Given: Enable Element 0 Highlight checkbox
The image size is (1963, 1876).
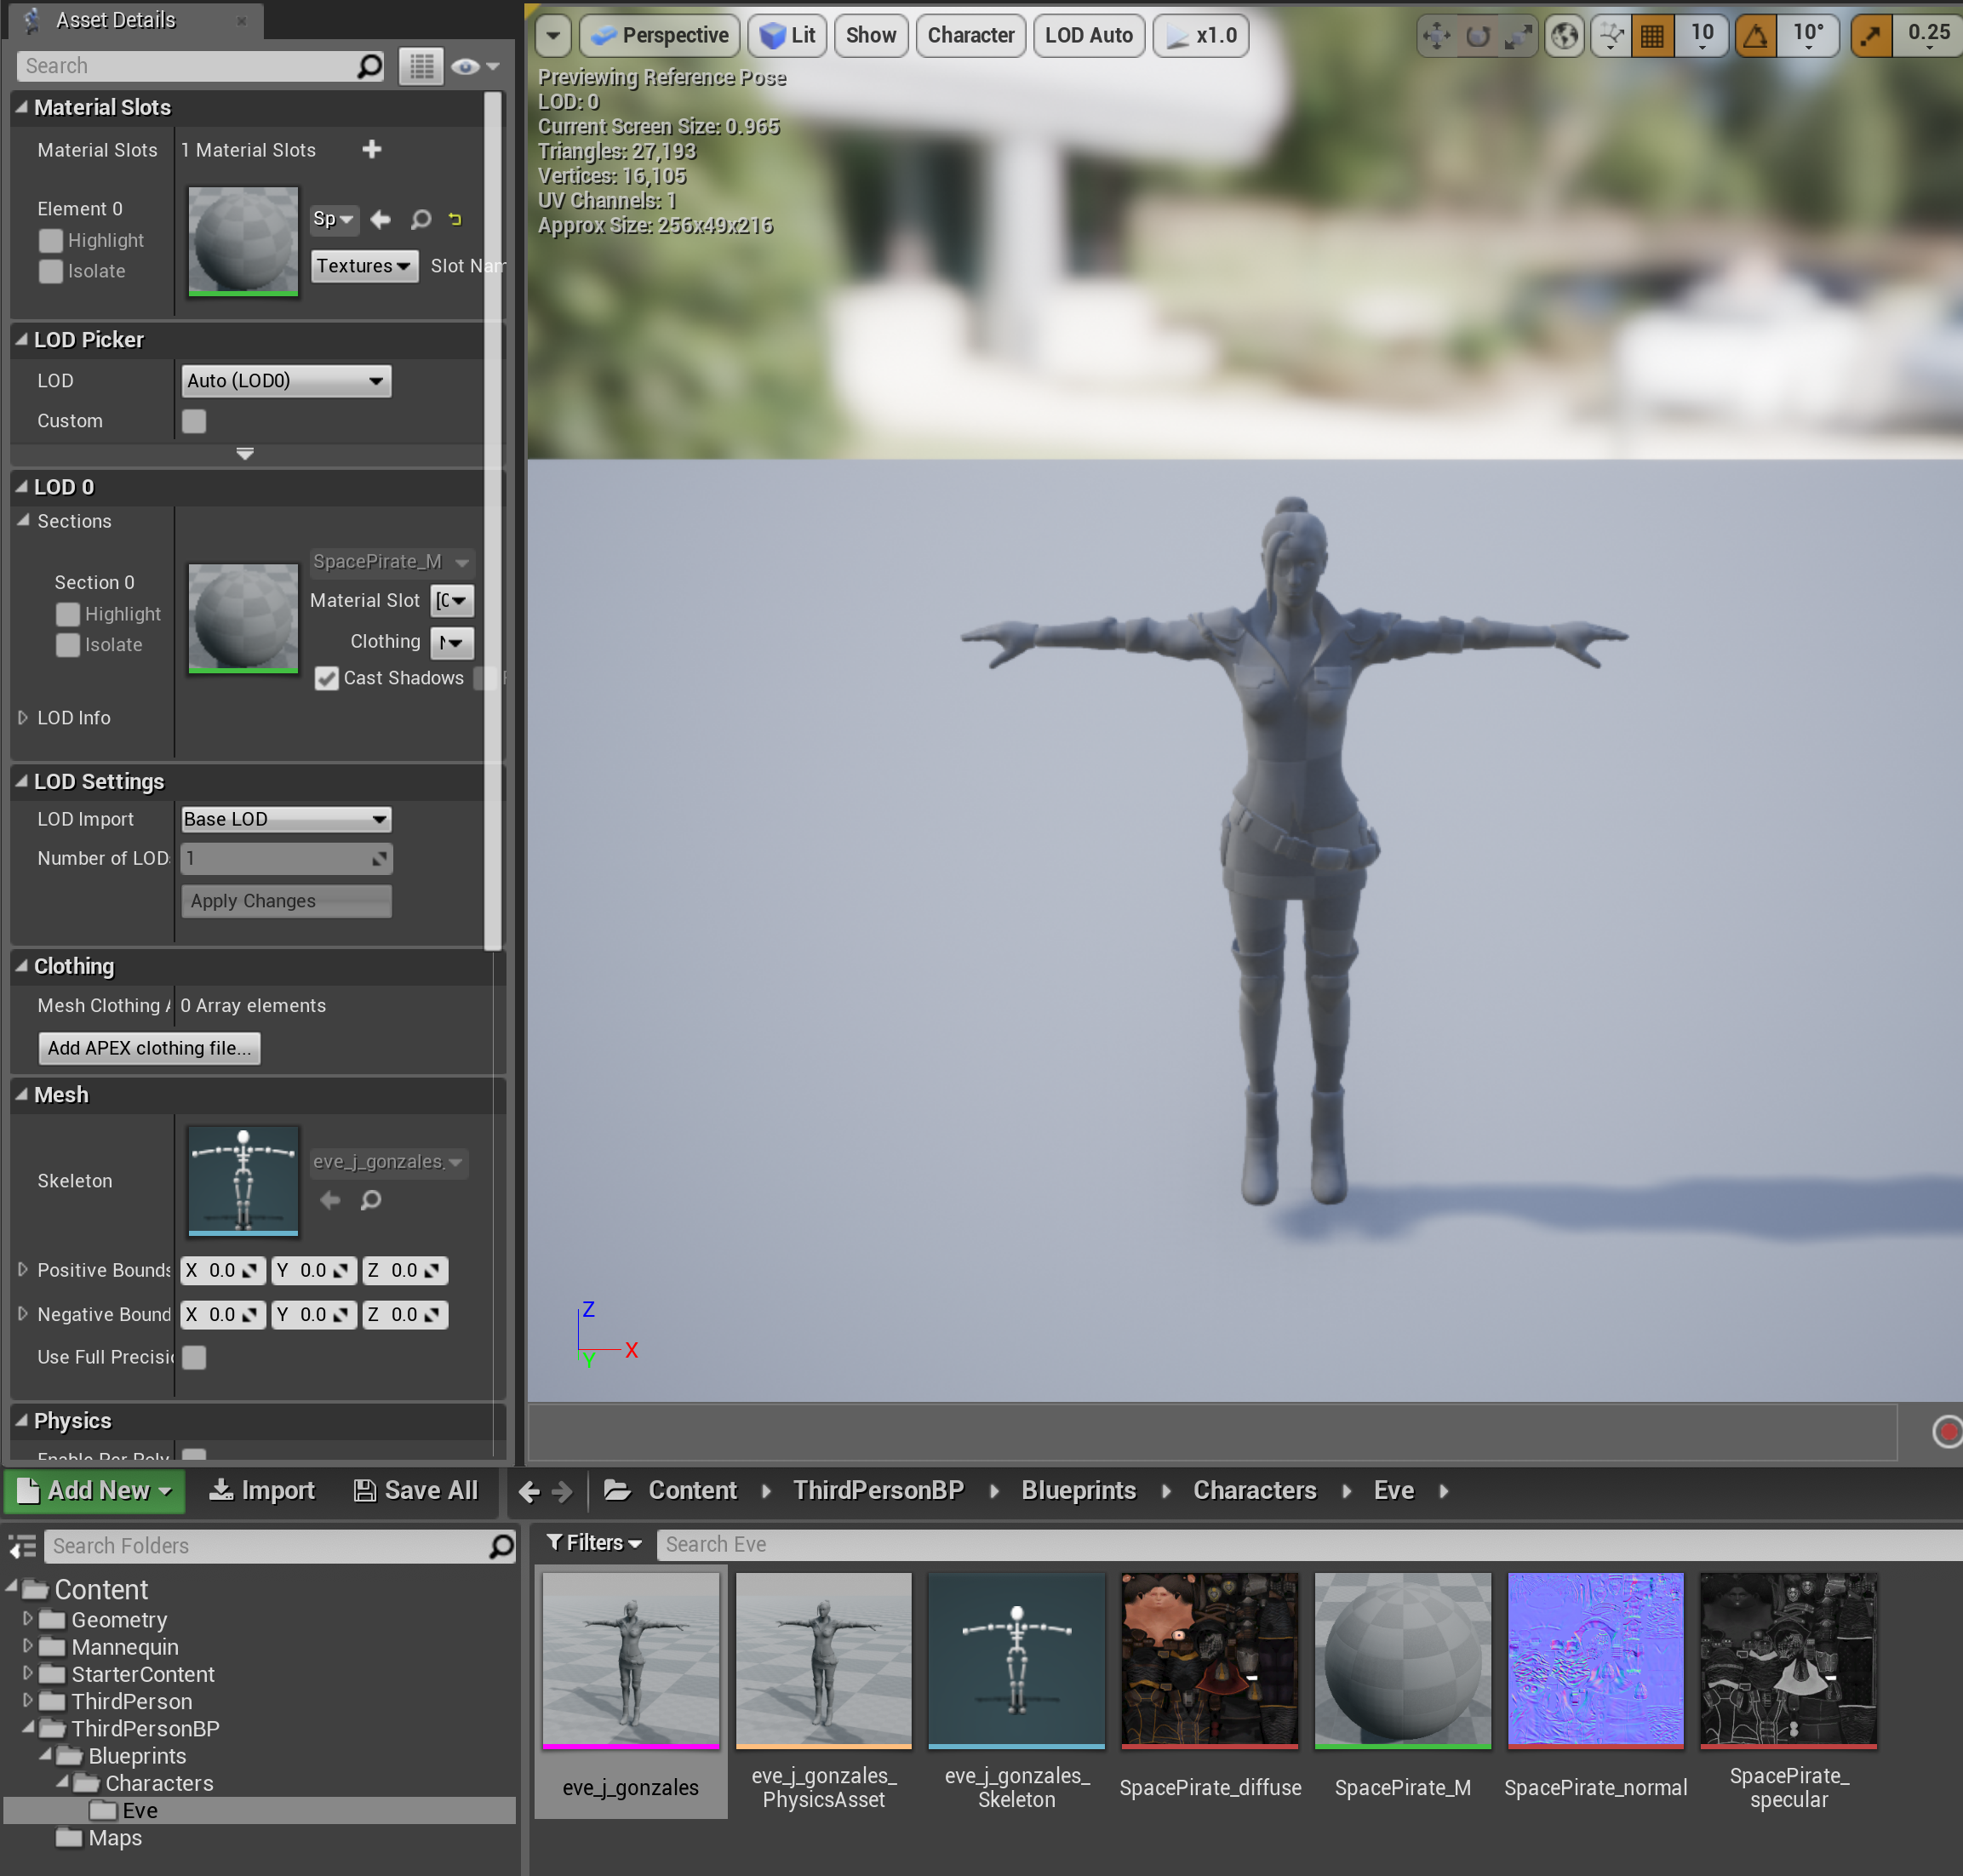Looking at the screenshot, I should [50, 240].
